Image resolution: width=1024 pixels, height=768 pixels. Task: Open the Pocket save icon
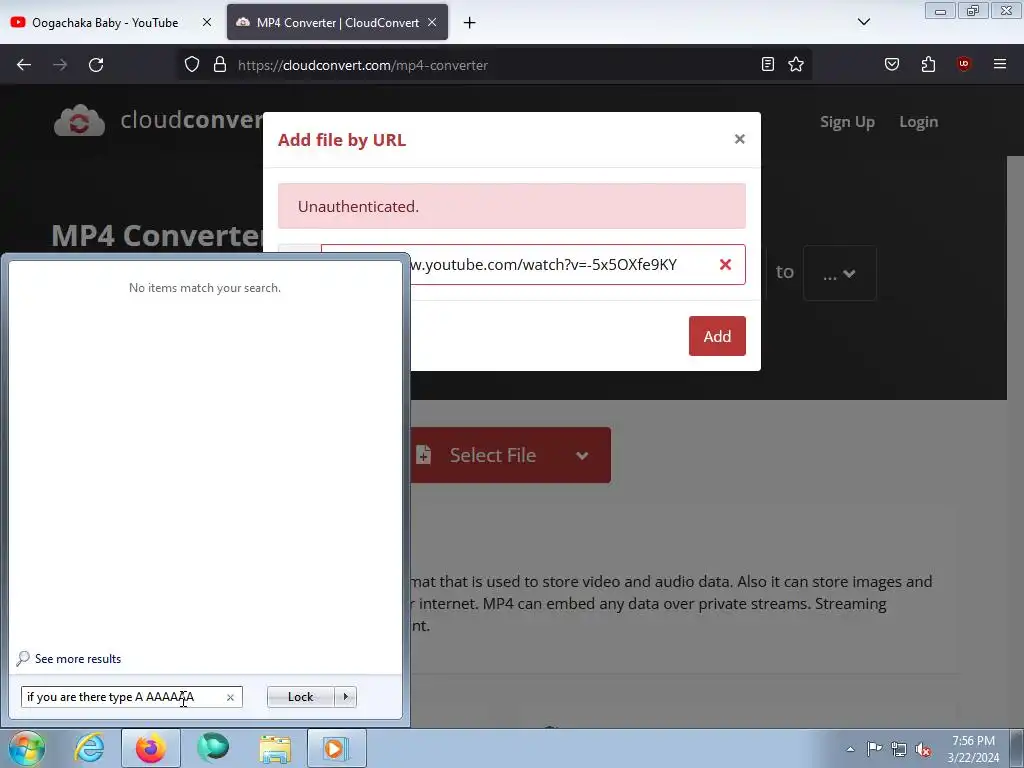892,64
